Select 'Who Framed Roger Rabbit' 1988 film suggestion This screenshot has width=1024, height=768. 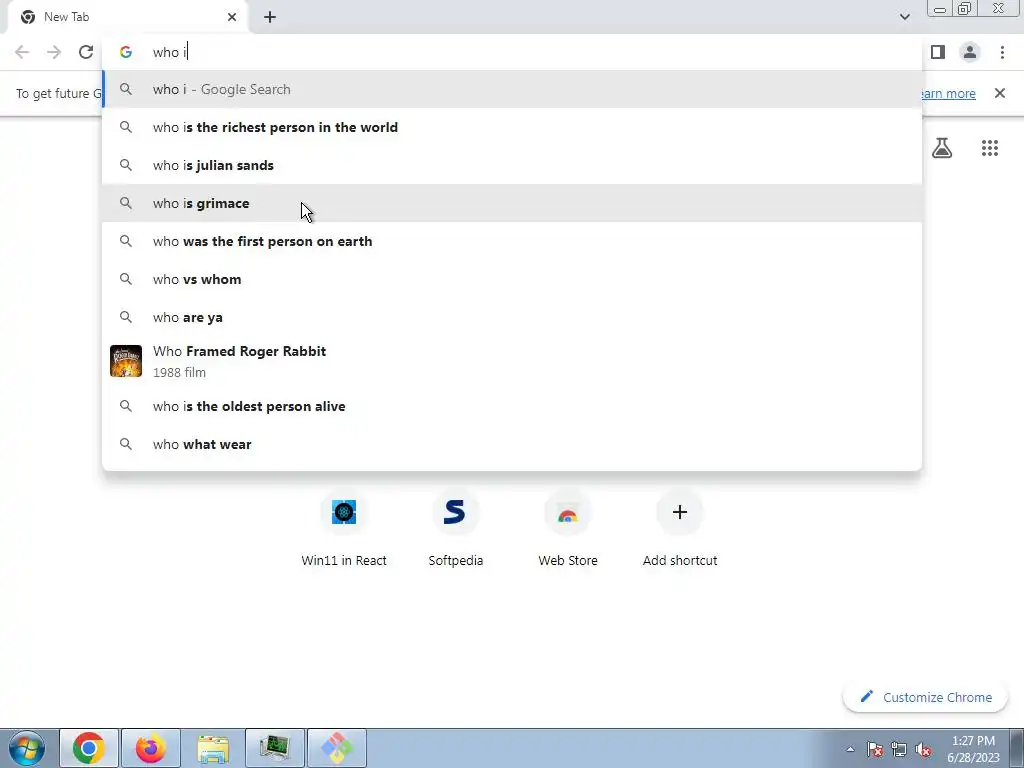click(x=512, y=361)
